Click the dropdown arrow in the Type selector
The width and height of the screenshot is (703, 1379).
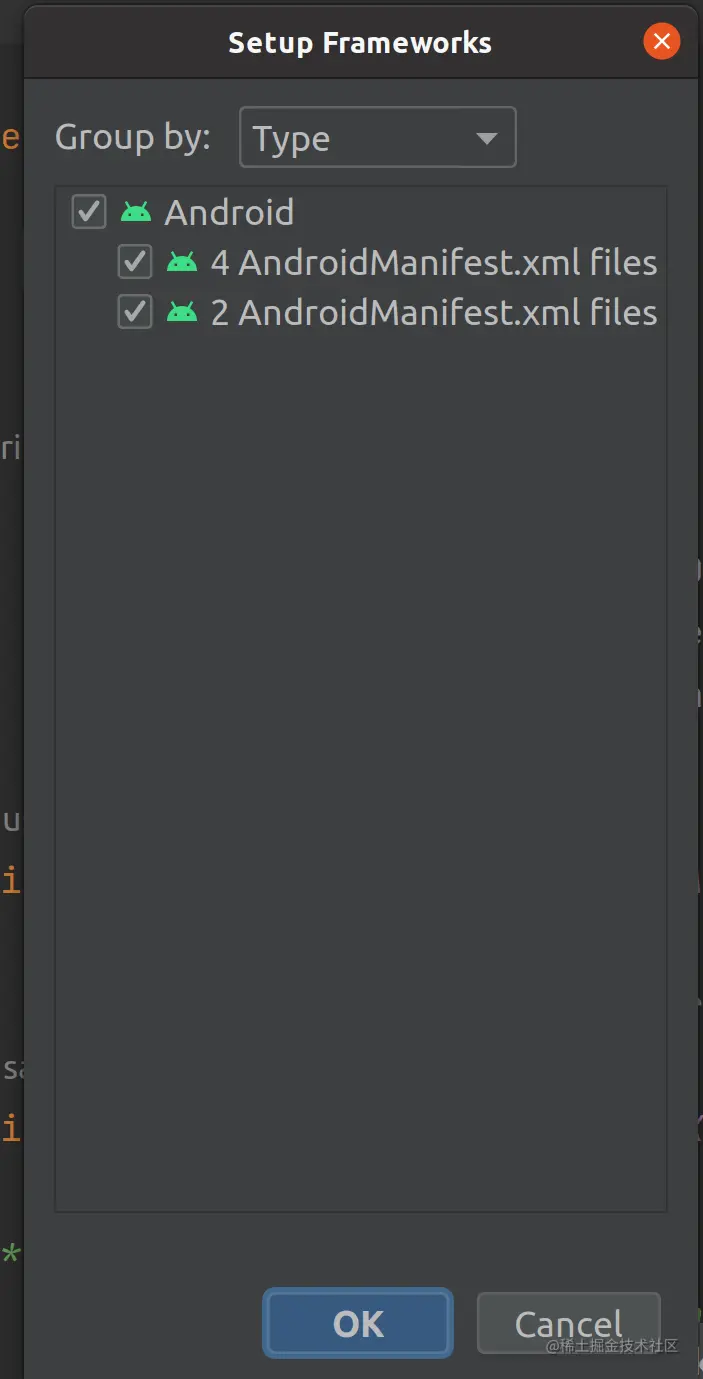coord(487,138)
